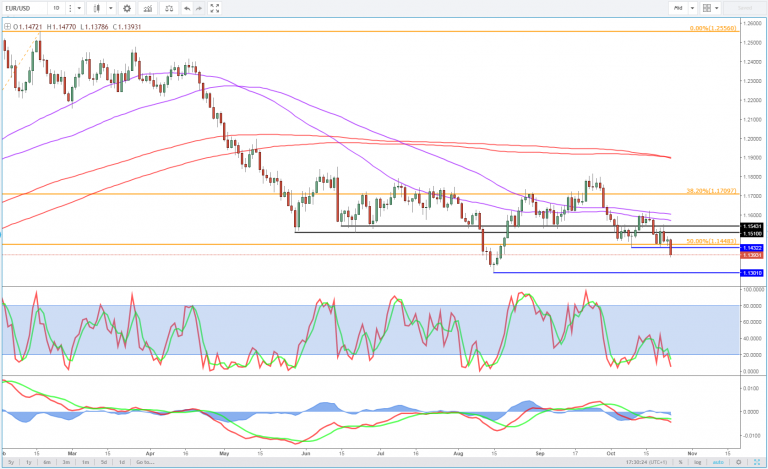Click the 1.25000 price axis label
This screenshot has height=469, width=768.
[x=752, y=43]
